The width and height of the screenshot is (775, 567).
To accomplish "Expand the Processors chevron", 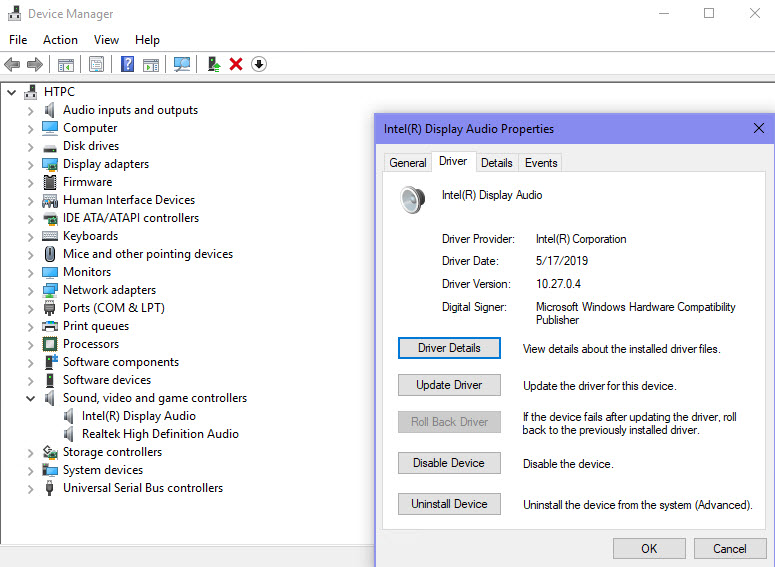I will (30, 345).
